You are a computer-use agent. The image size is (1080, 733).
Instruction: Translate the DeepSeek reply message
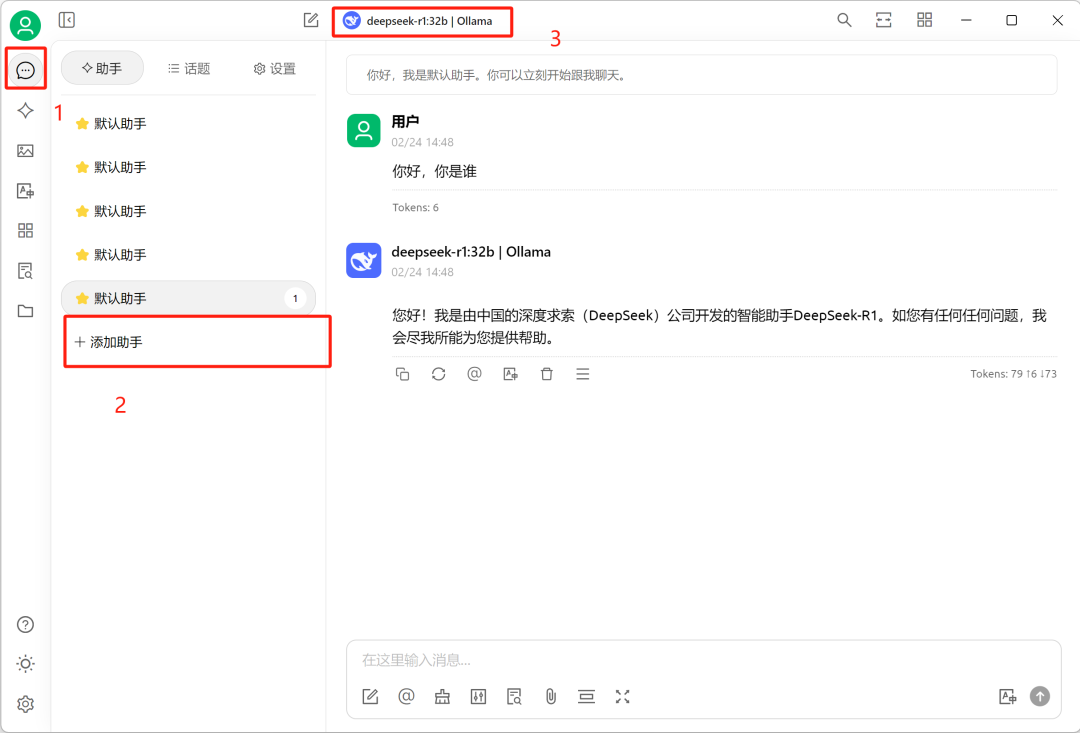tap(510, 374)
